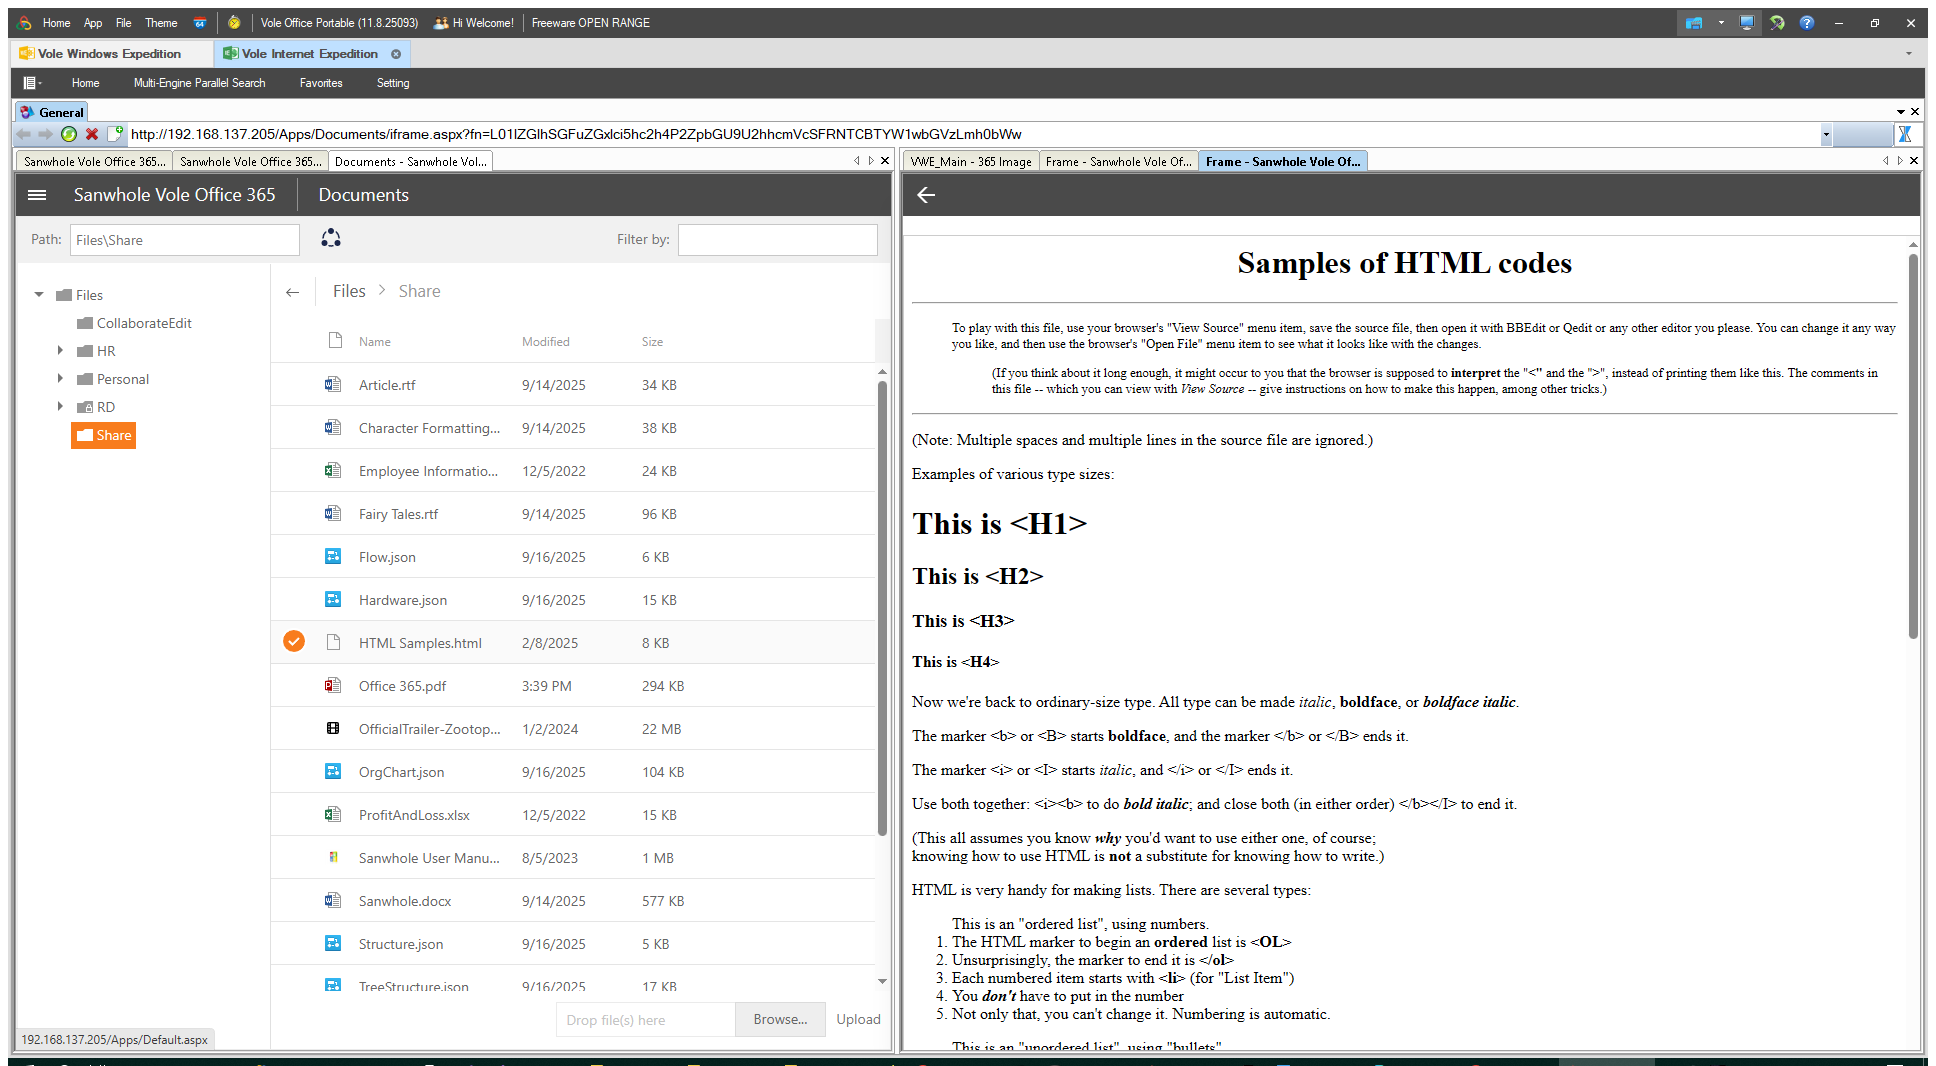1936x1066 pixels.
Task: Click the right frame's vertical scrollbar thumb
Action: pos(1912,445)
